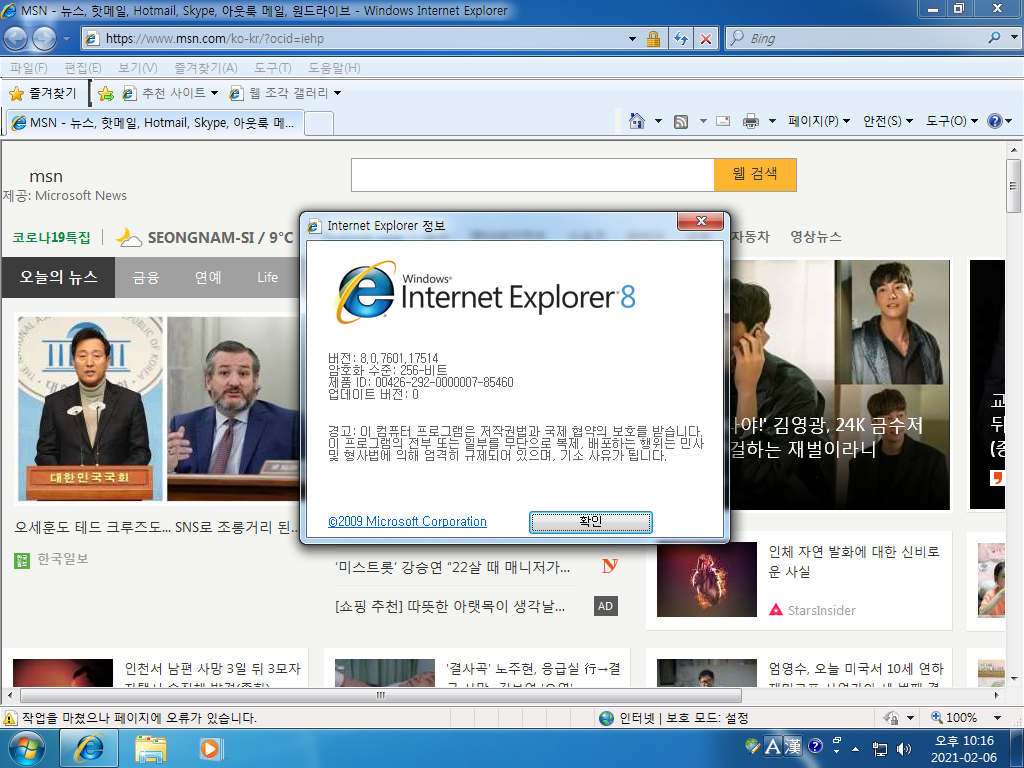Close the Internet Explorer 정보 dialog
1024x768 pixels.
click(x=701, y=221)
